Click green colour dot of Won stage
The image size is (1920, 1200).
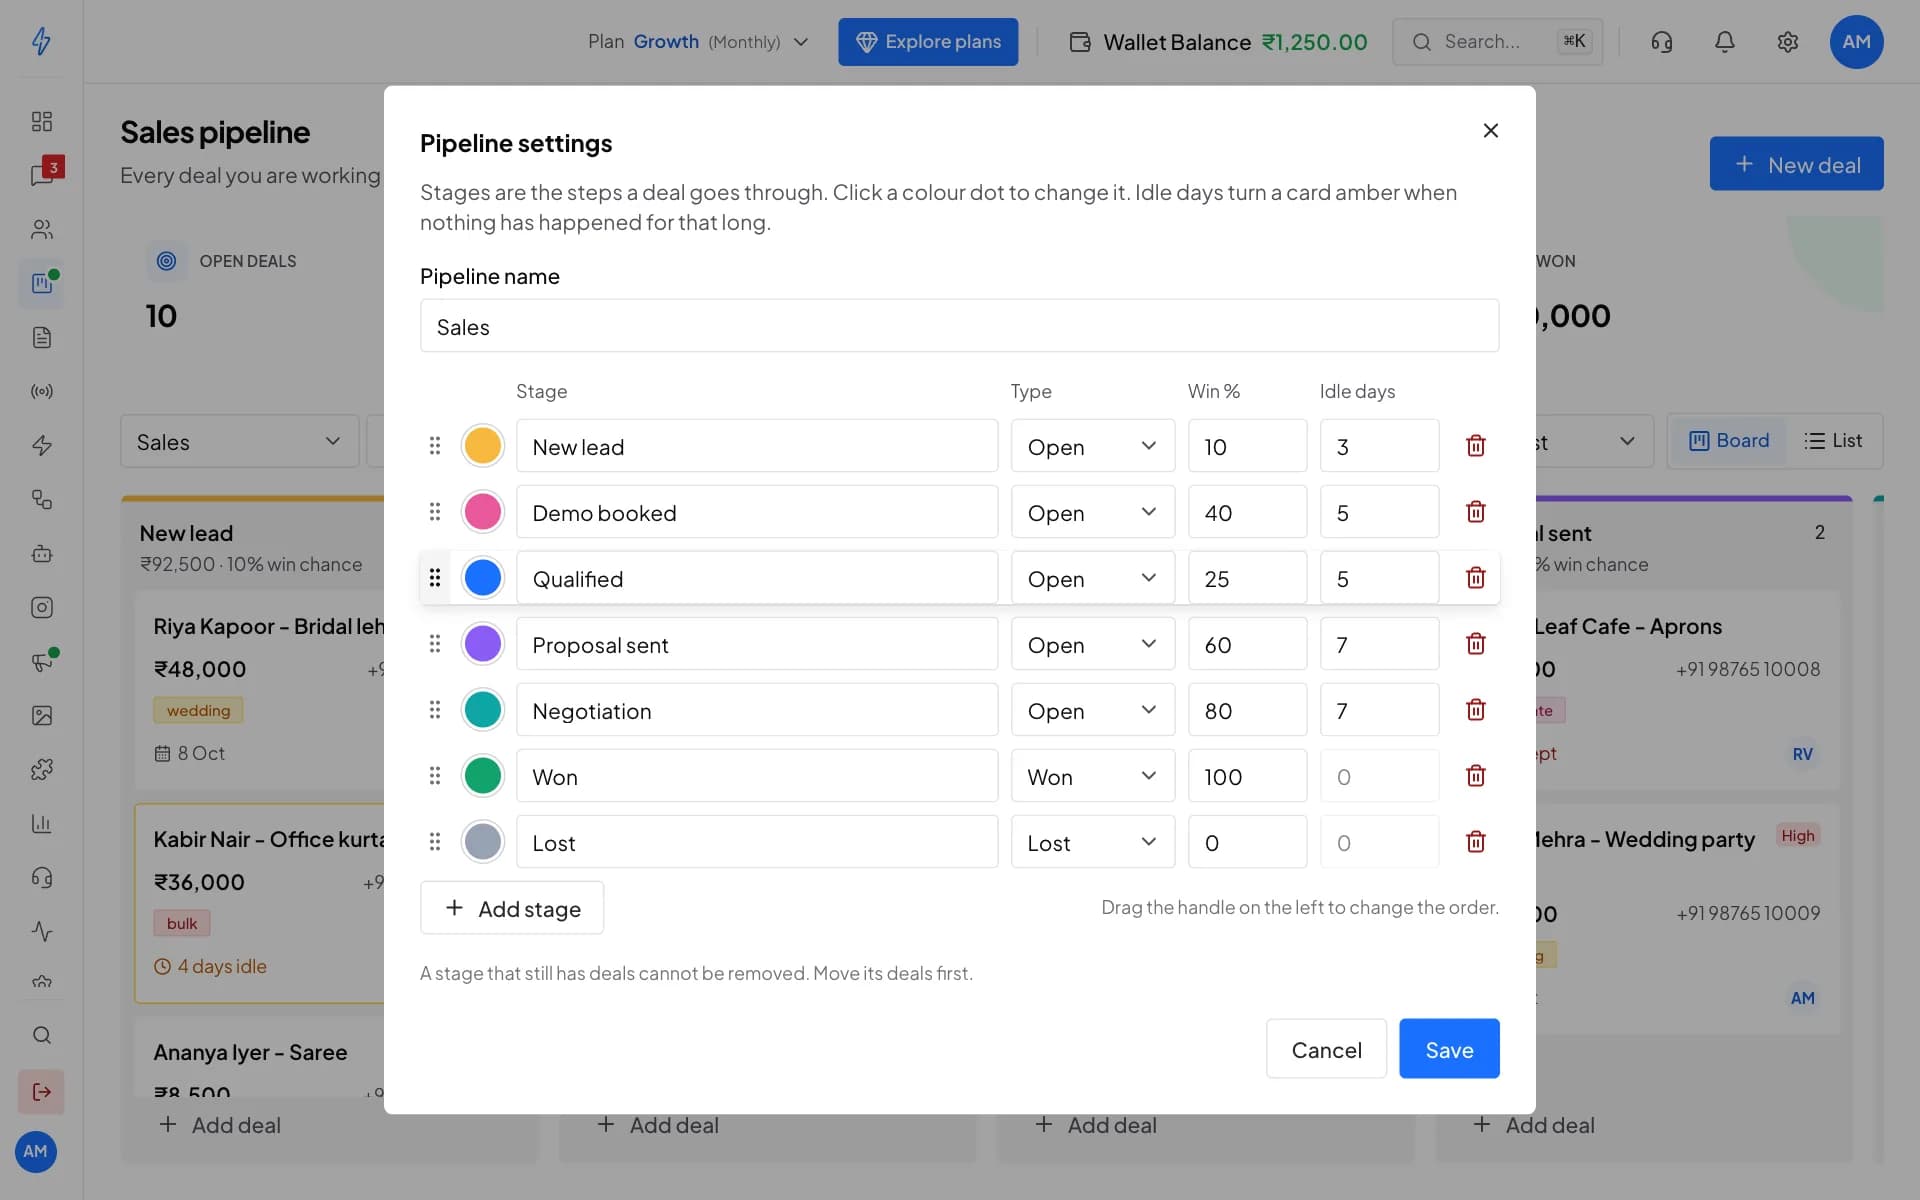click(x=482, y=776)
